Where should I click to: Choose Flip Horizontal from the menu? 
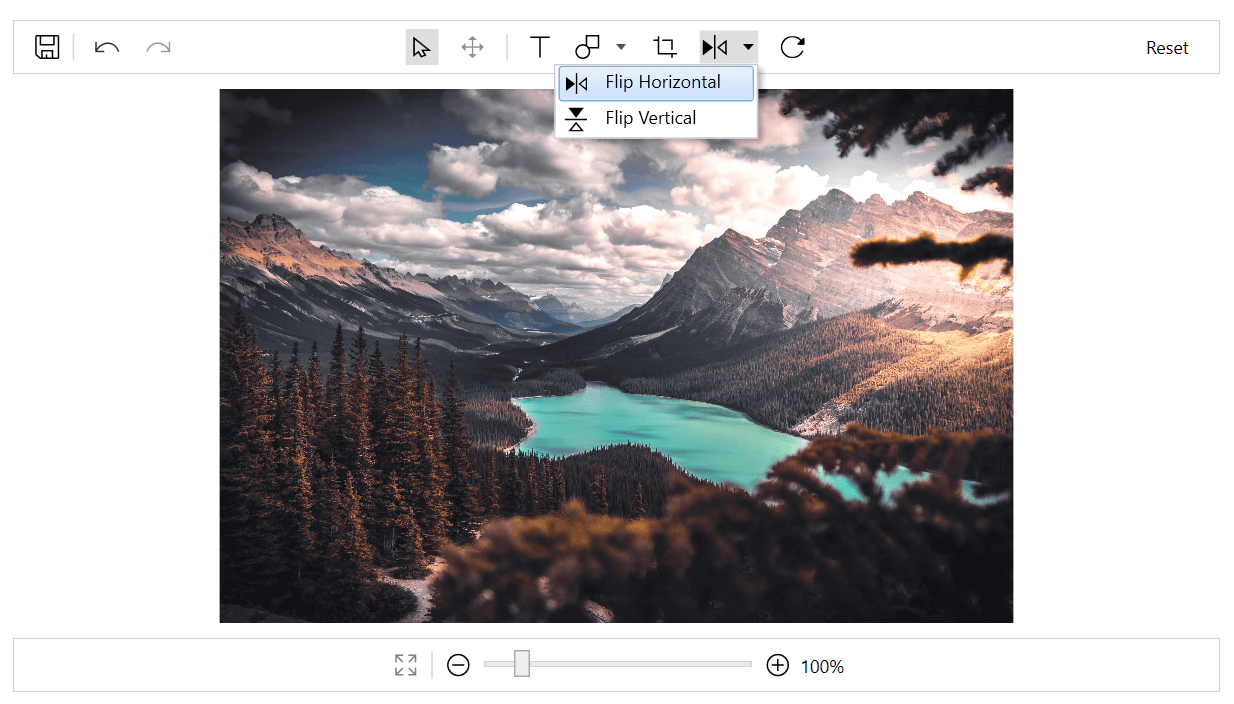click(x=656, y=83)
